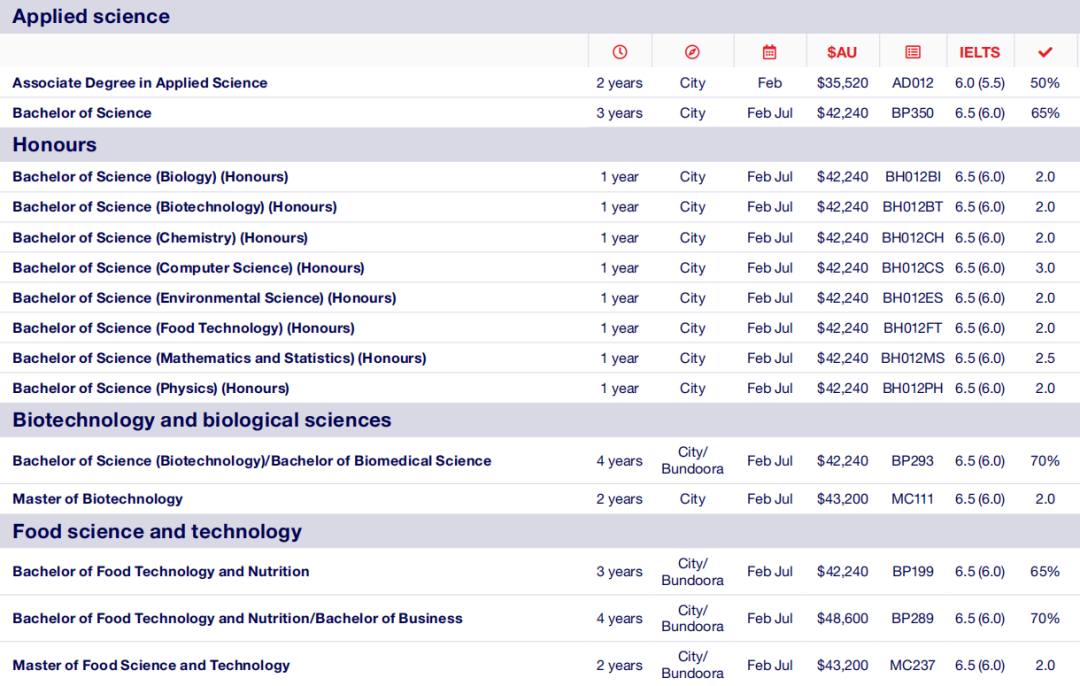Image resolution: width=1080 pixels, height=686 pixels.
Task: Click program code BH012BI
Action: [x=913, y=177]
